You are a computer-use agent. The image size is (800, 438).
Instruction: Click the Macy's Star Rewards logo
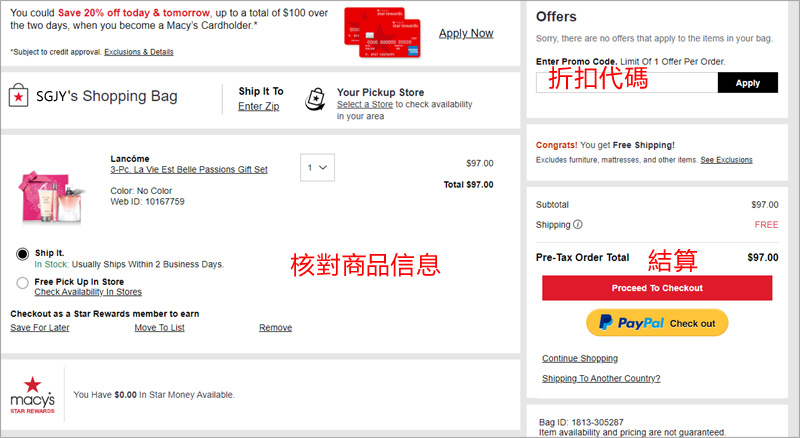[32, 394]
